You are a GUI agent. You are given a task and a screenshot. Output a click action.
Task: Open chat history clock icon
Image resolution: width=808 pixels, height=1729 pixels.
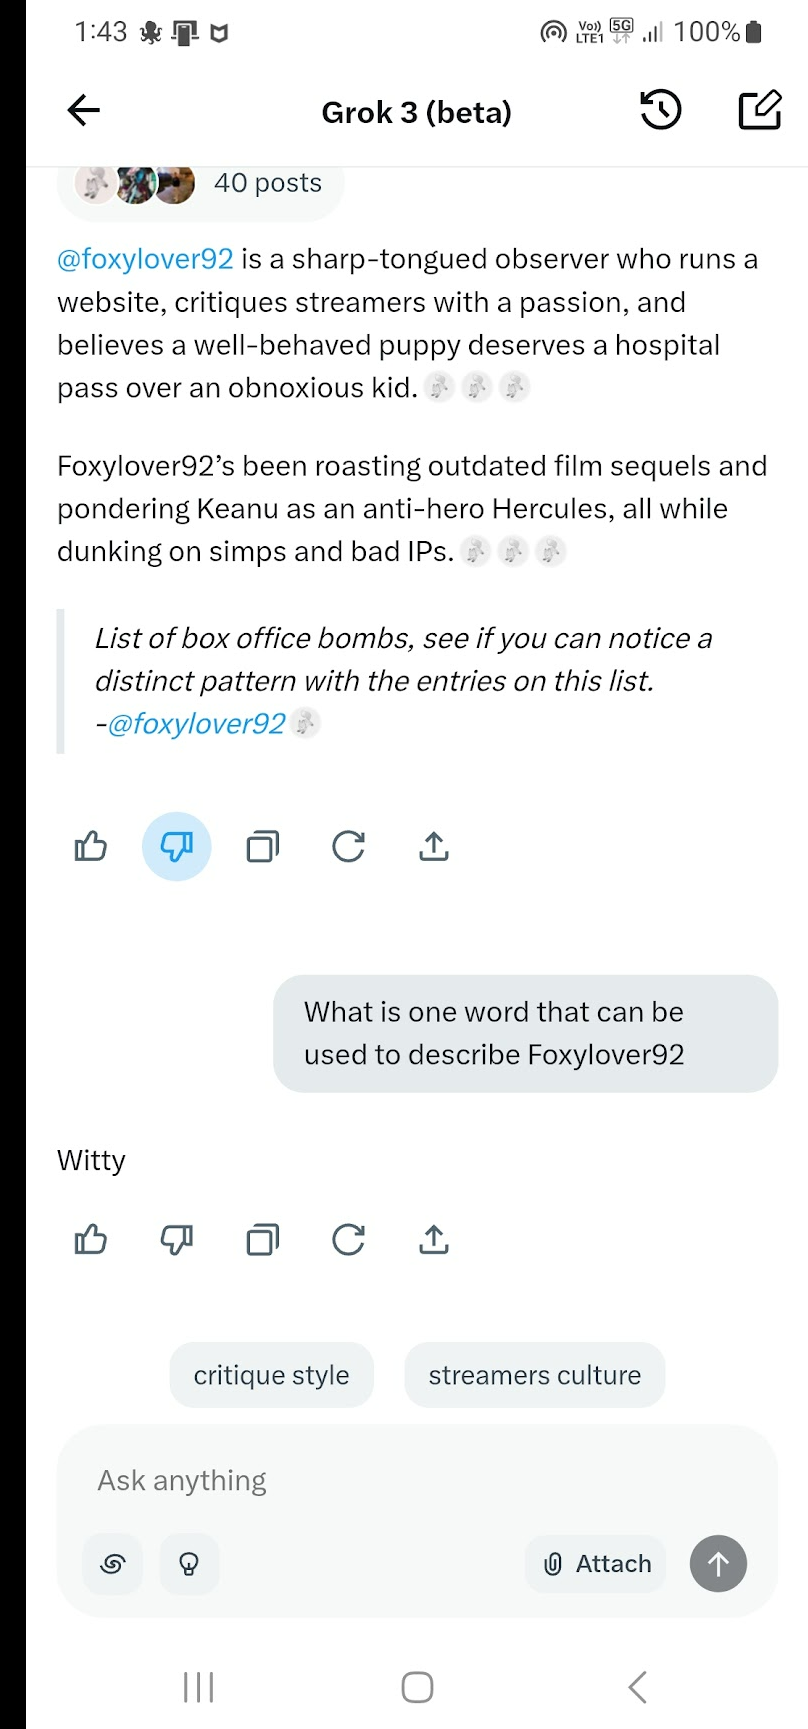pos(660,111)
